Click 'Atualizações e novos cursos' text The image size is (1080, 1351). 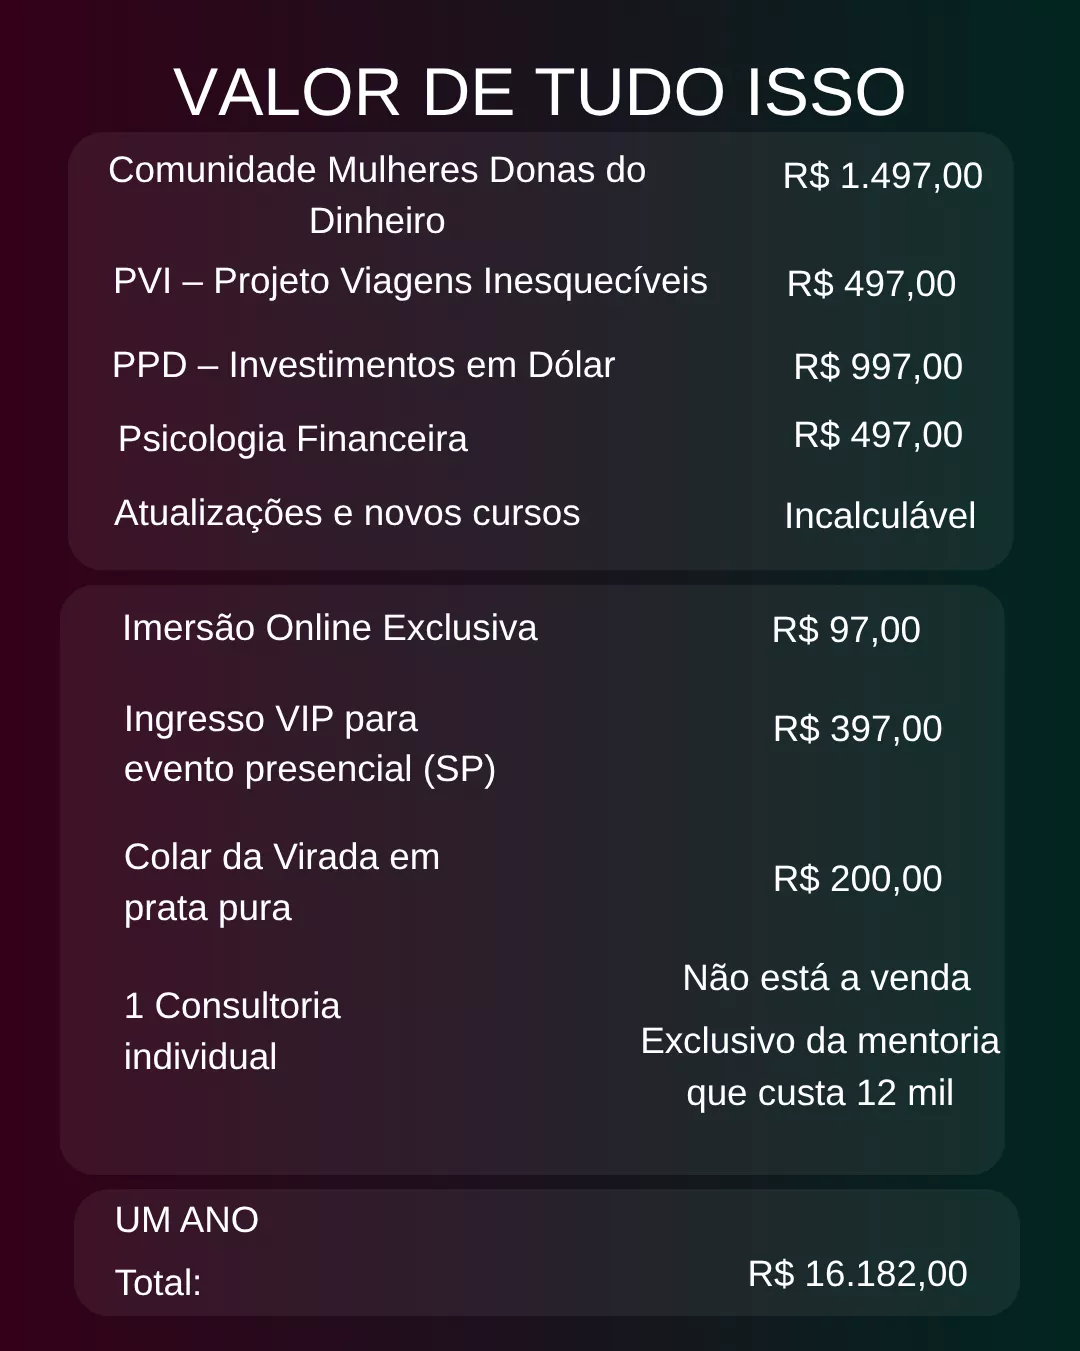coord(347,513)
